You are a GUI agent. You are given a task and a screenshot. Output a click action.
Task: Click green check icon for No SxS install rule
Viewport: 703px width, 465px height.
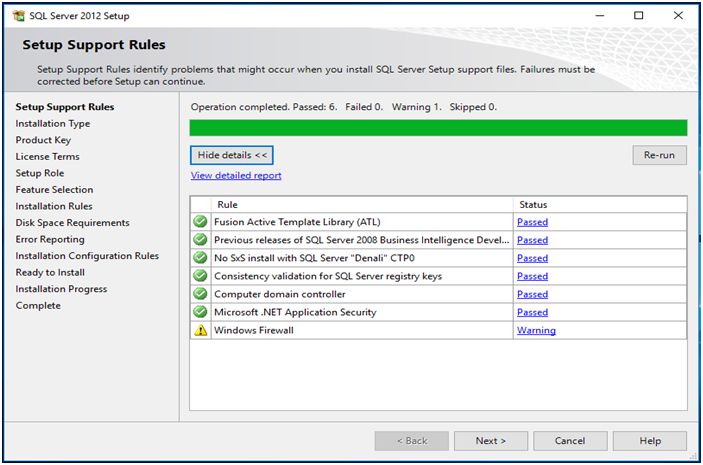(200, 258)
